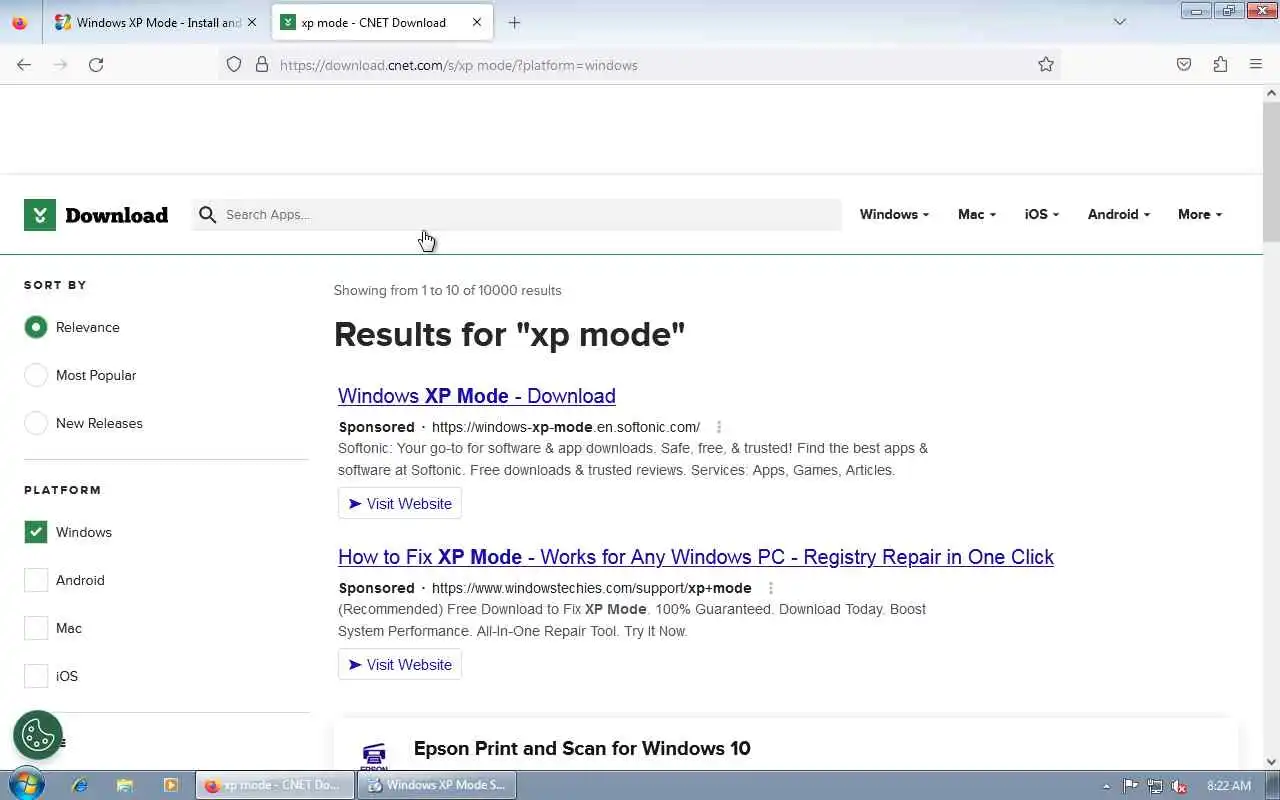Go back to the previous page
The width and height of the screenshot is (1280, 800).
[x=24, y=65]
